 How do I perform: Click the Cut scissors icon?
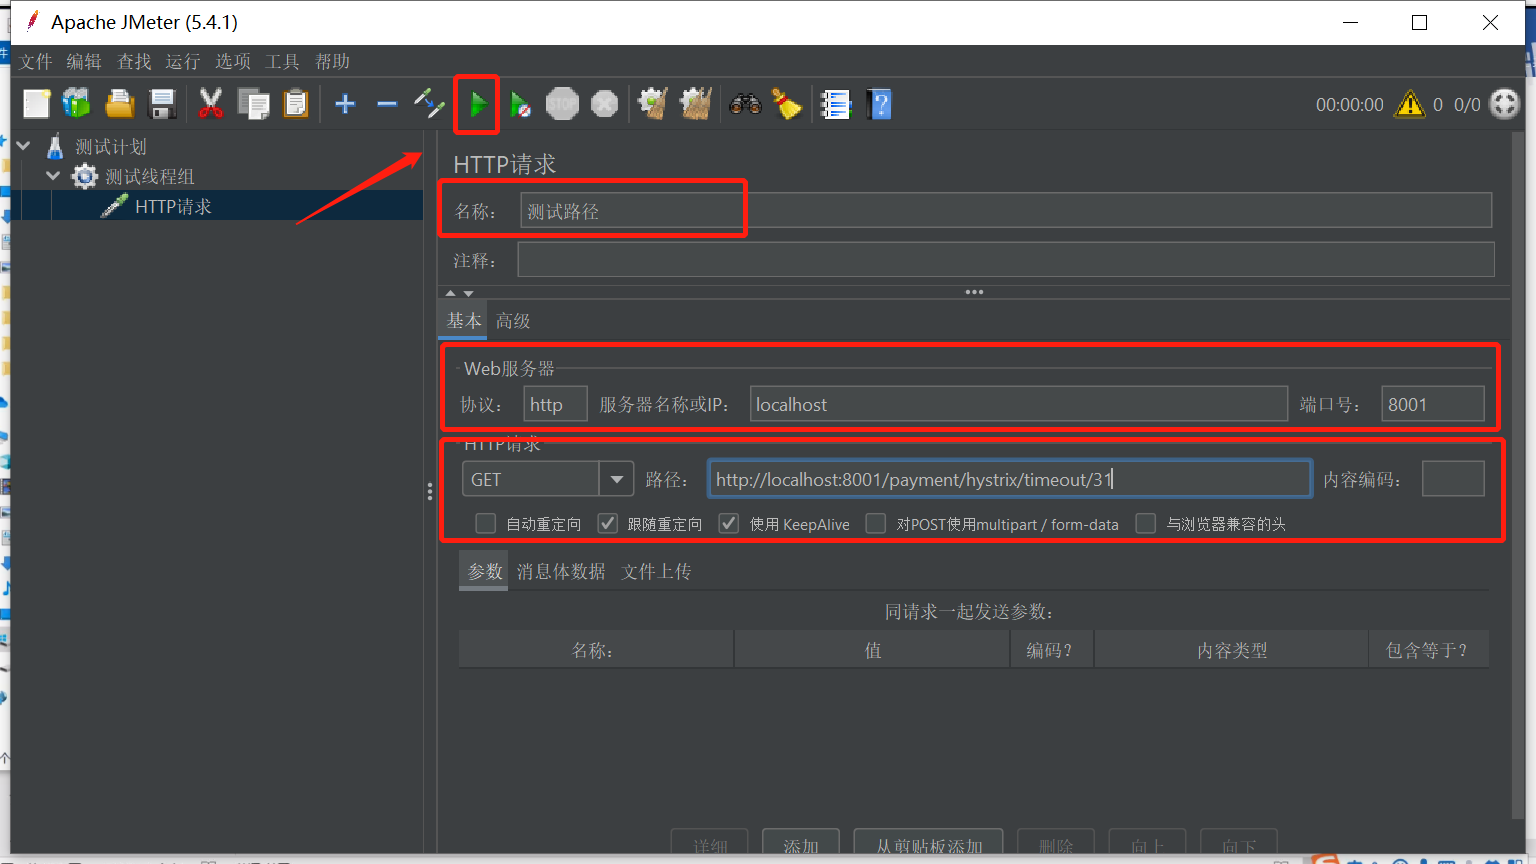(x=210, y=104)
